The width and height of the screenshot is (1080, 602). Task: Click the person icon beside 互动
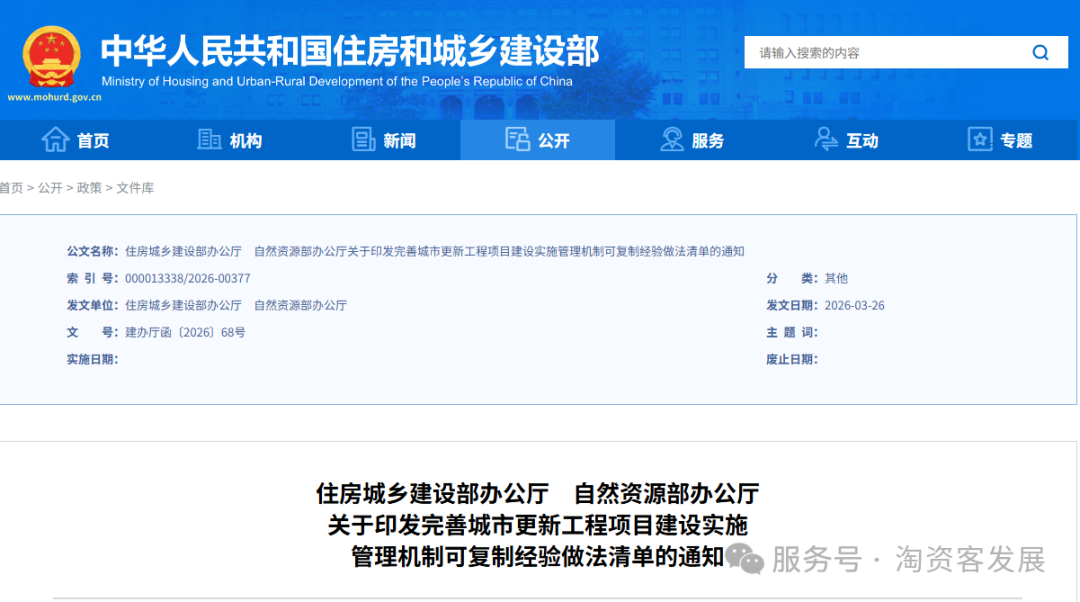[826, 140]
